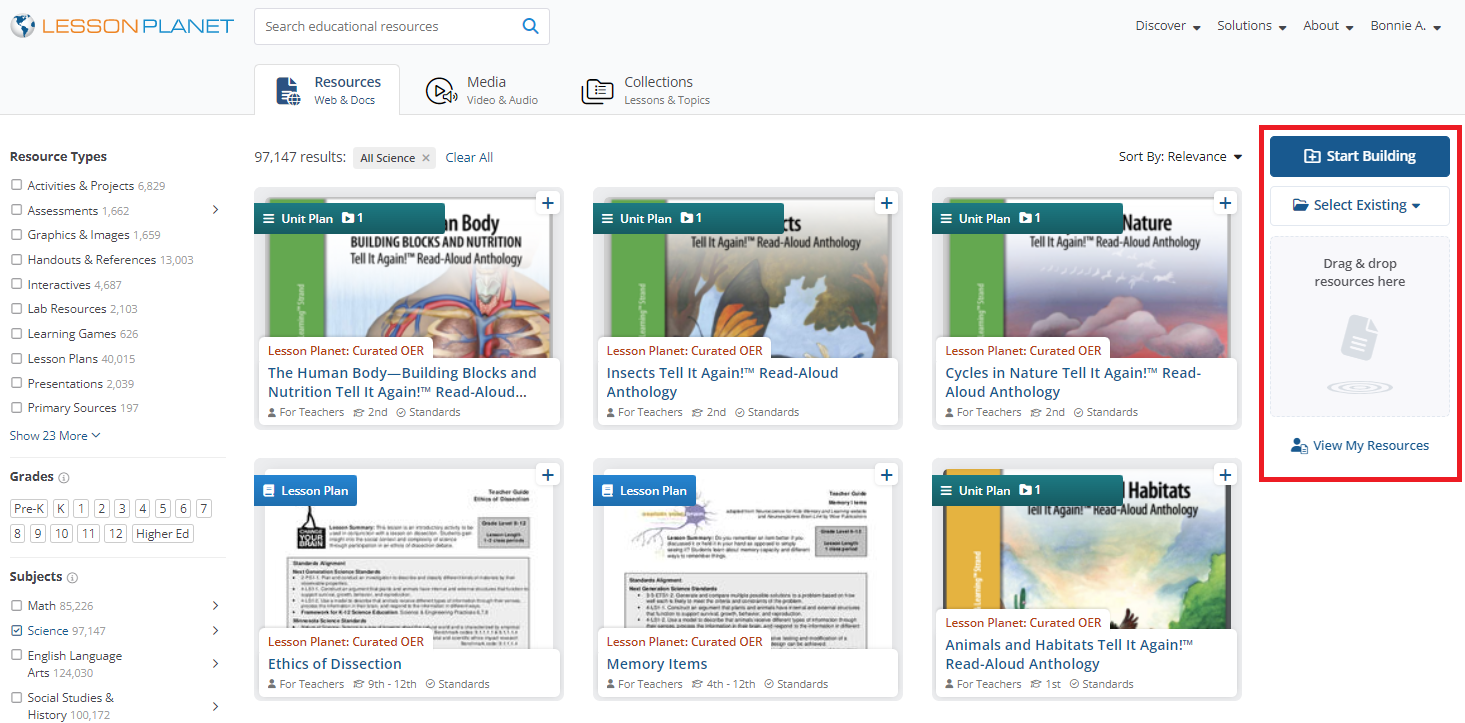The image size is (1465, 723).
Task: Open the Solutions dropdown menu
Action: (1252, 26)
